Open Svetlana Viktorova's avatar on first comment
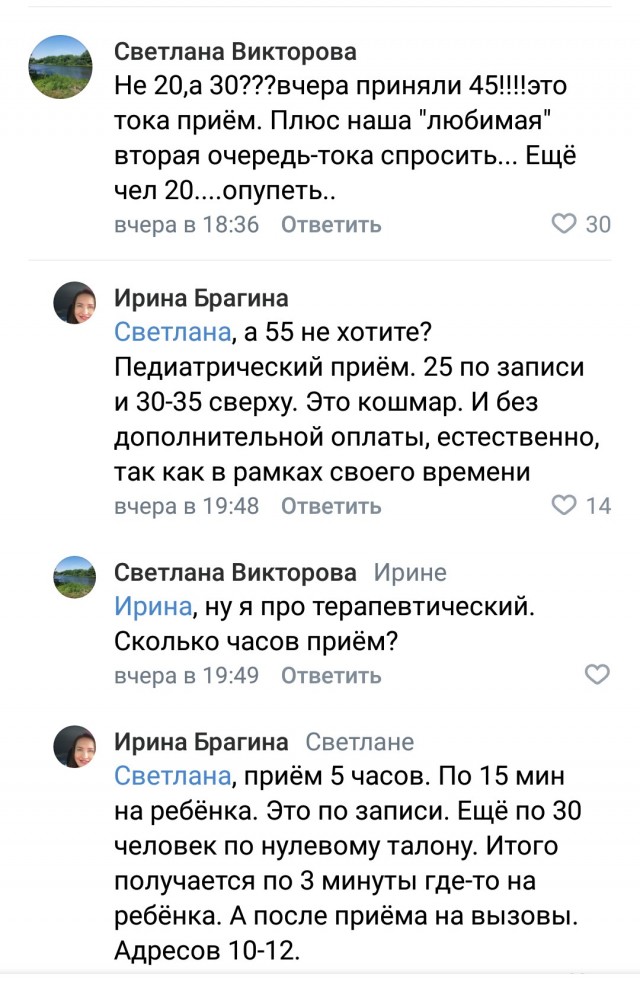 click(62, 67)
